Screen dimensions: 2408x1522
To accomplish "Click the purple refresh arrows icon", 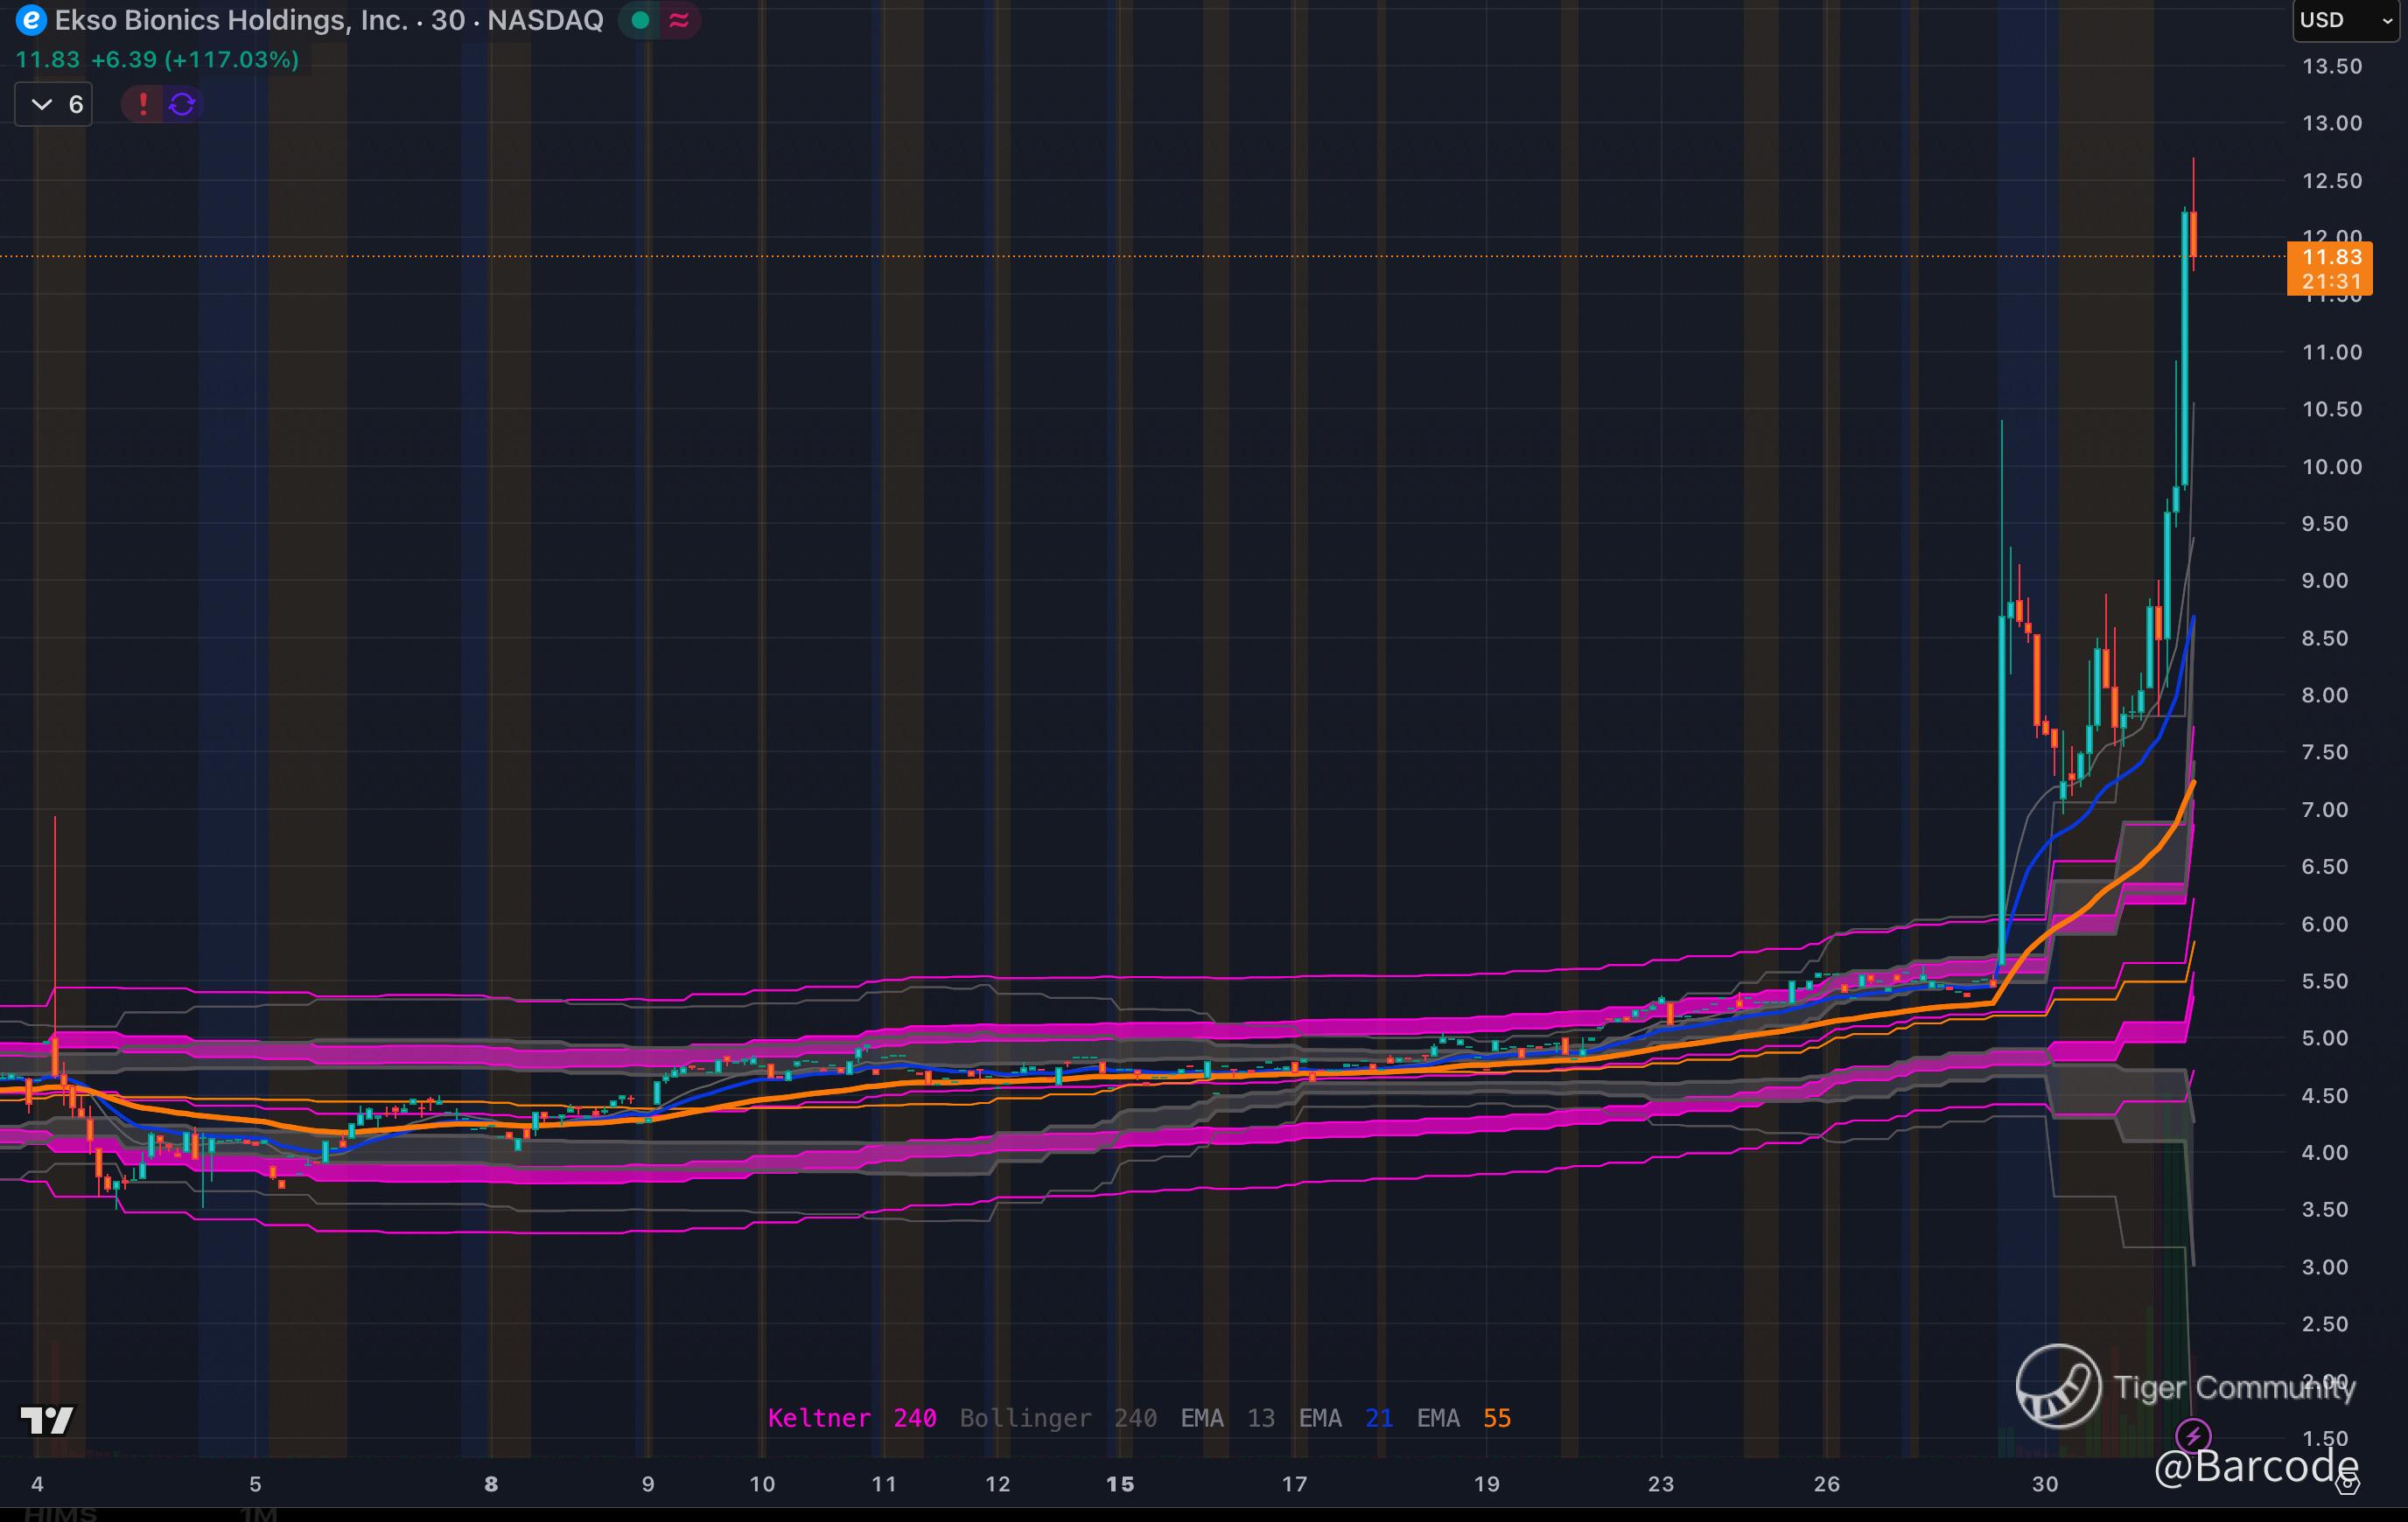I will pyautogui.click(x=182, y=104).
